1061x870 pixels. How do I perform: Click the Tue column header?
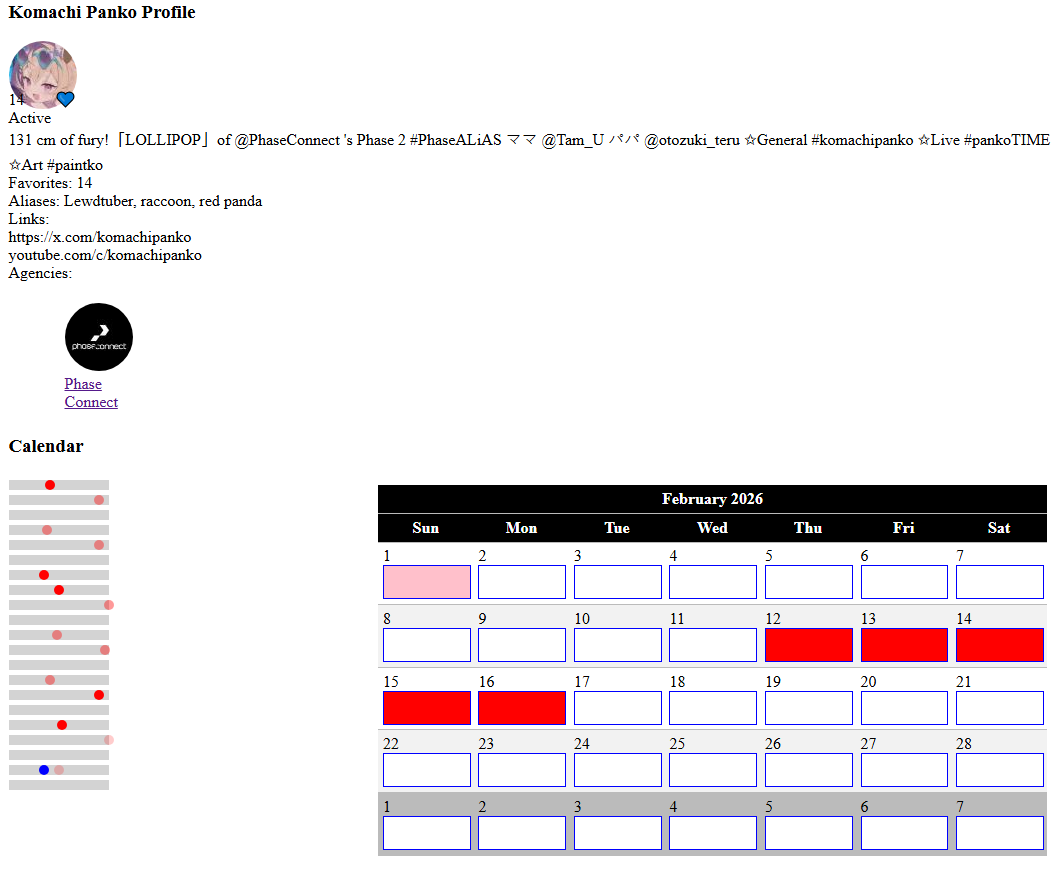617,528
